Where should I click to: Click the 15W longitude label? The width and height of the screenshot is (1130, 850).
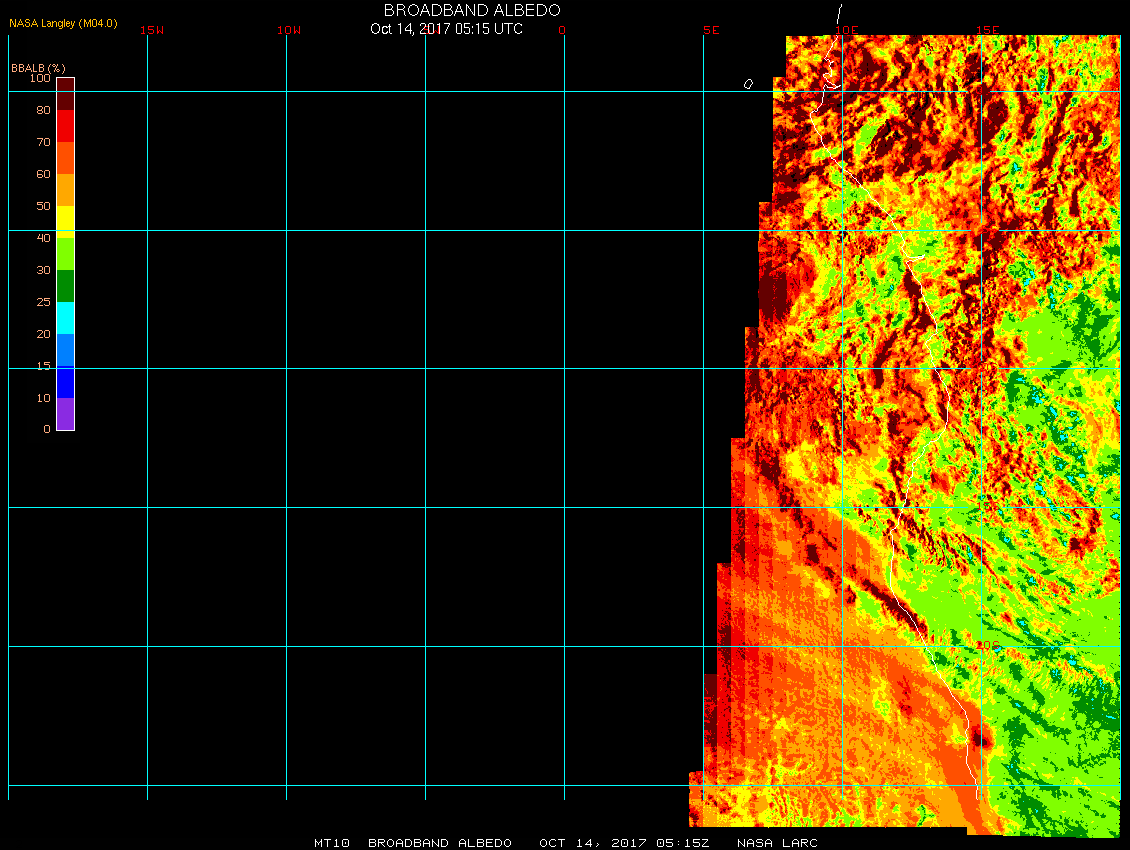point(152,30)
